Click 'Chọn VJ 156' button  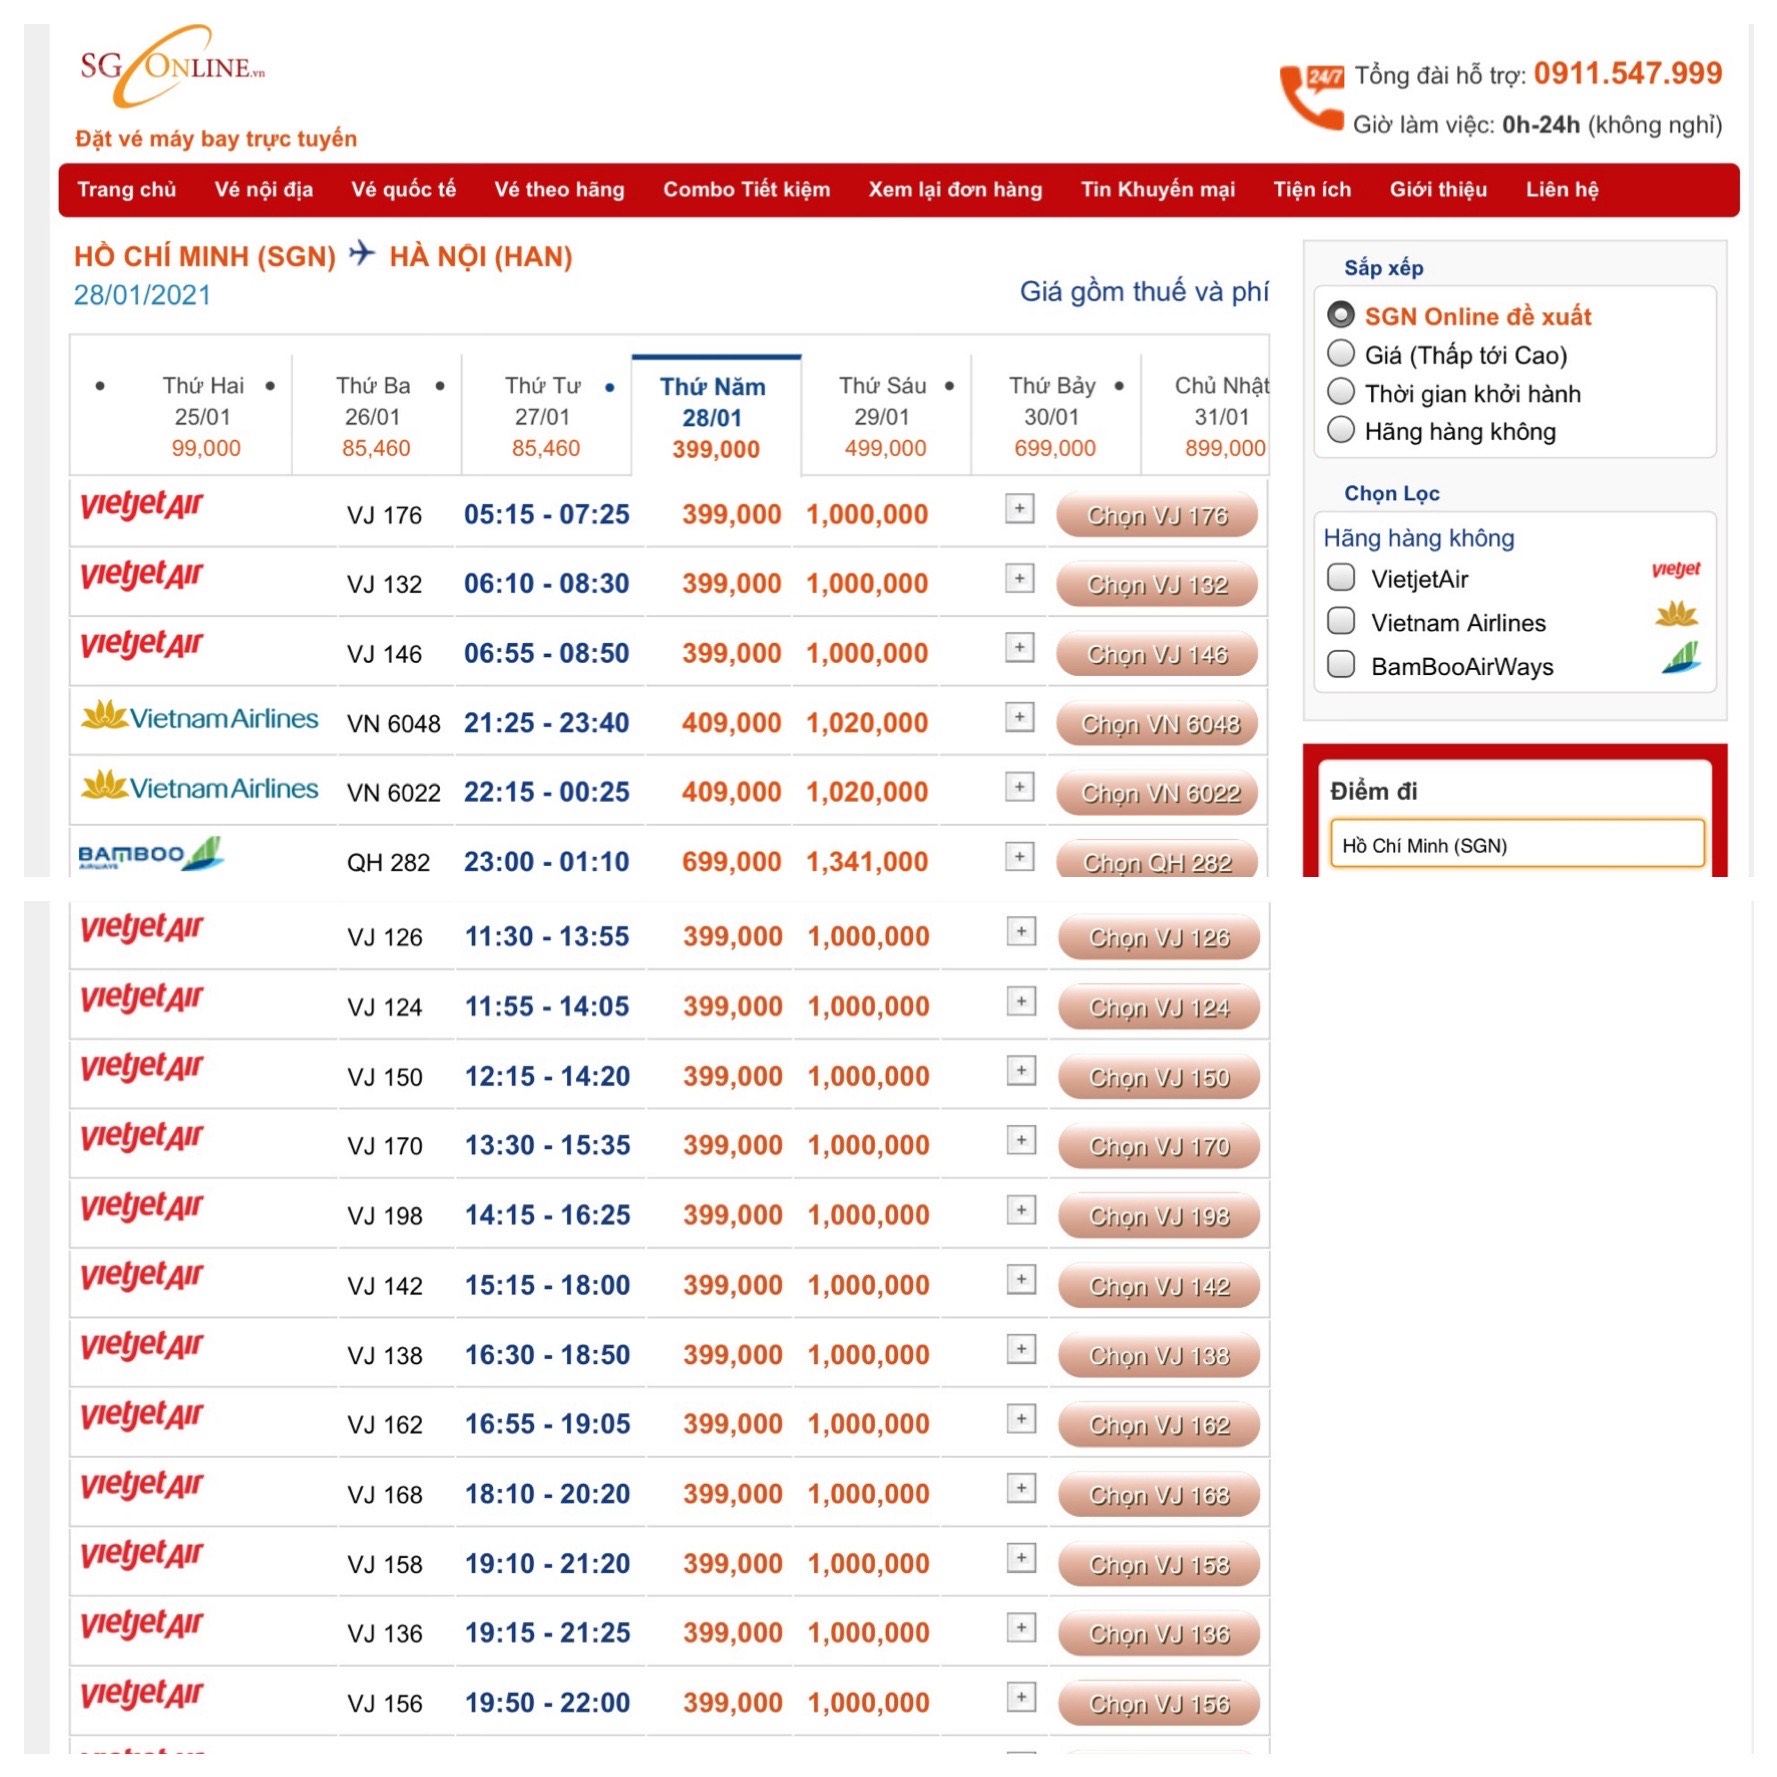(1159, 1704)
